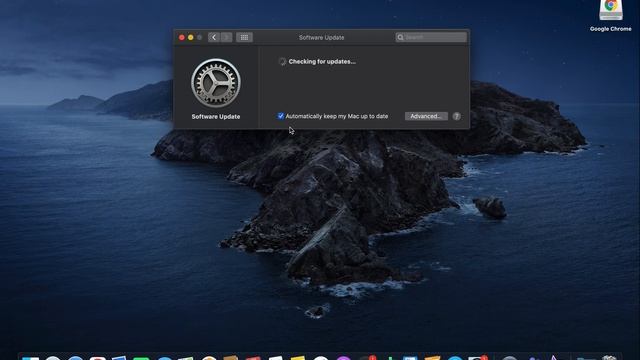This screenshot has width=640, height=360.
Task: Minimize the Software Update window
Action: tap(191, 38)
